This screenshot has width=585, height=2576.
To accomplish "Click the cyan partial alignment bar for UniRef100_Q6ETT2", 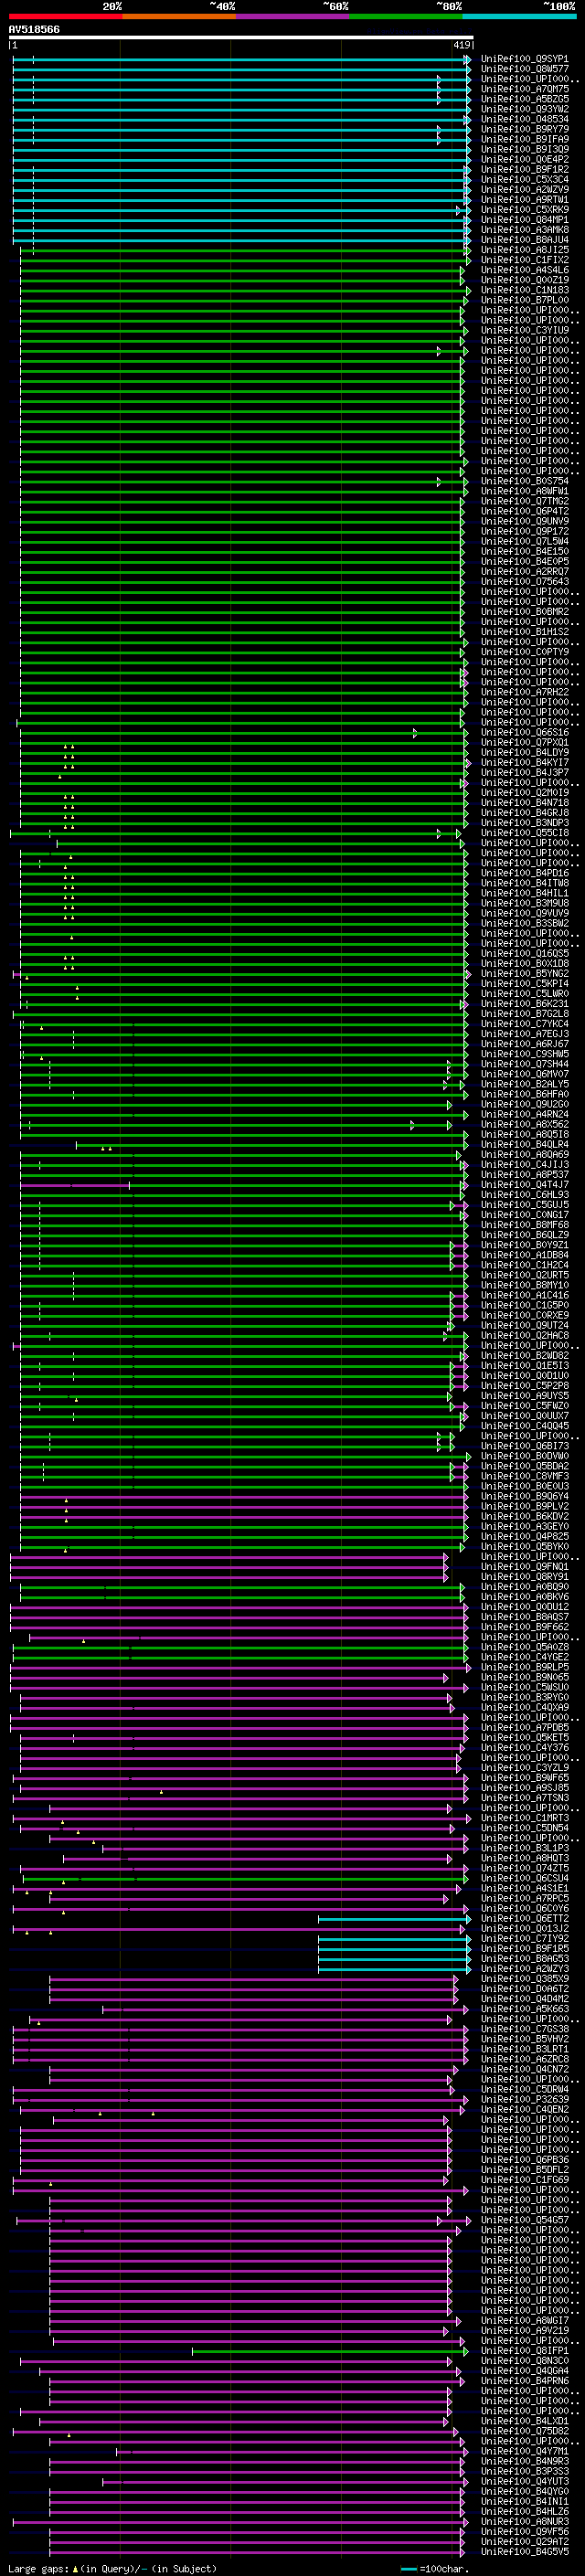I will (x=394, y=1919).
